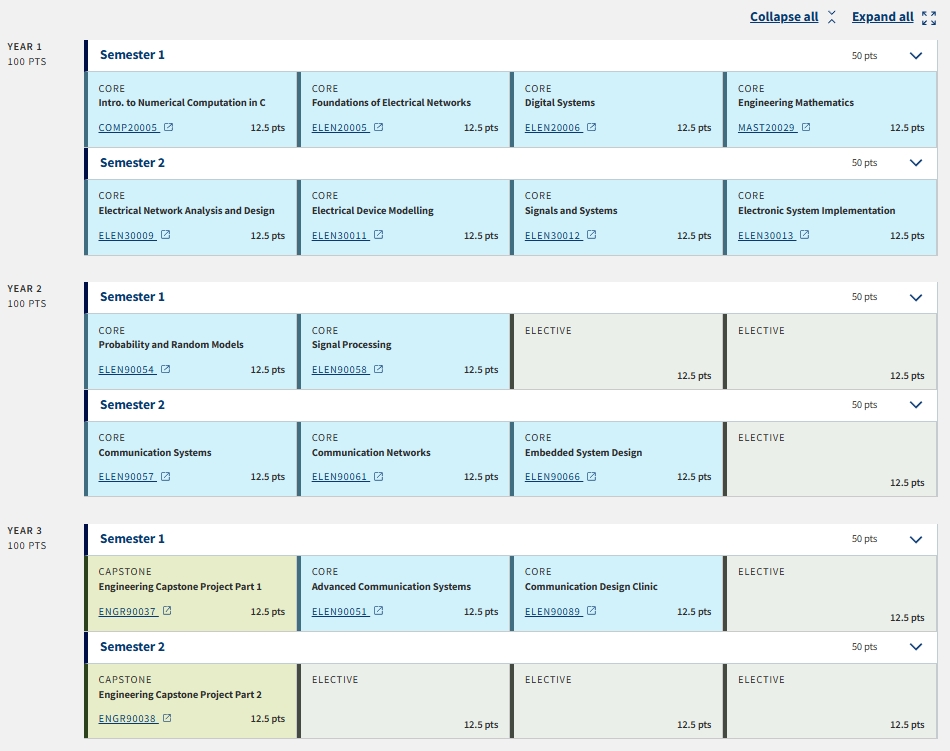This screenshot has height=751, width=950.
Task: Click external link icon beside MAST20029
Action: tap(806, 128)
